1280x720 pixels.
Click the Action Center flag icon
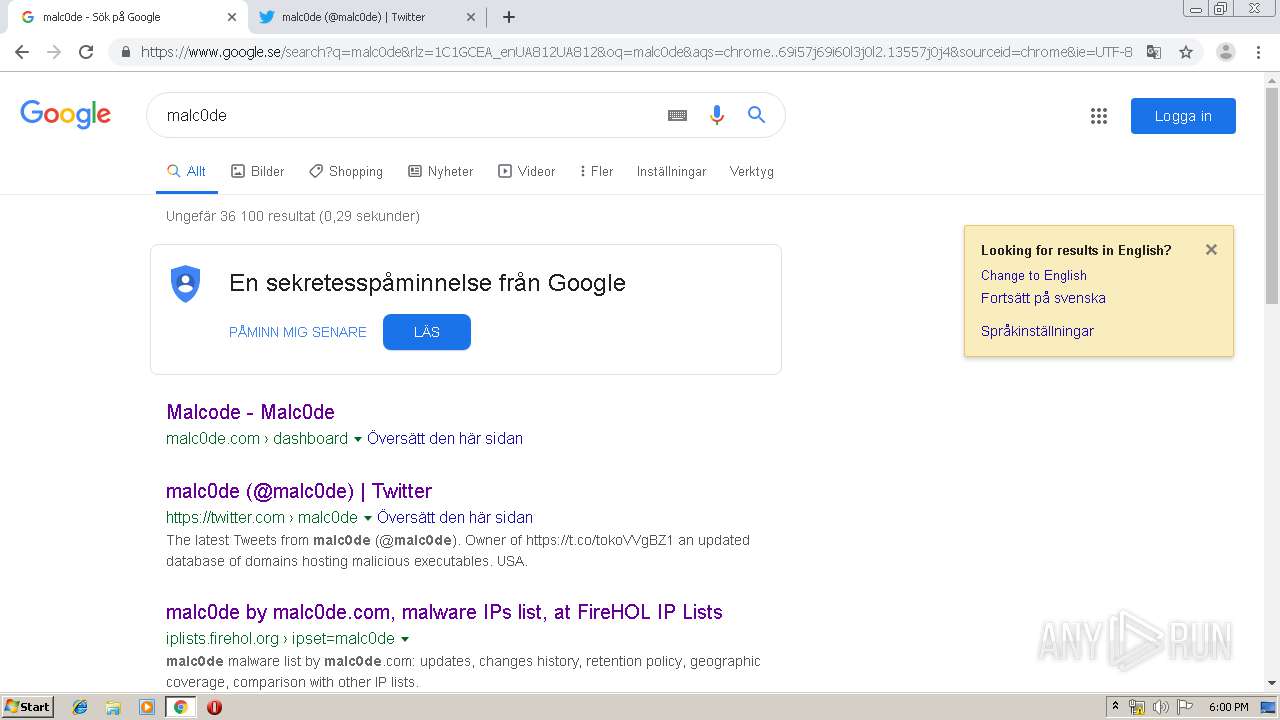coord(1185,707)
